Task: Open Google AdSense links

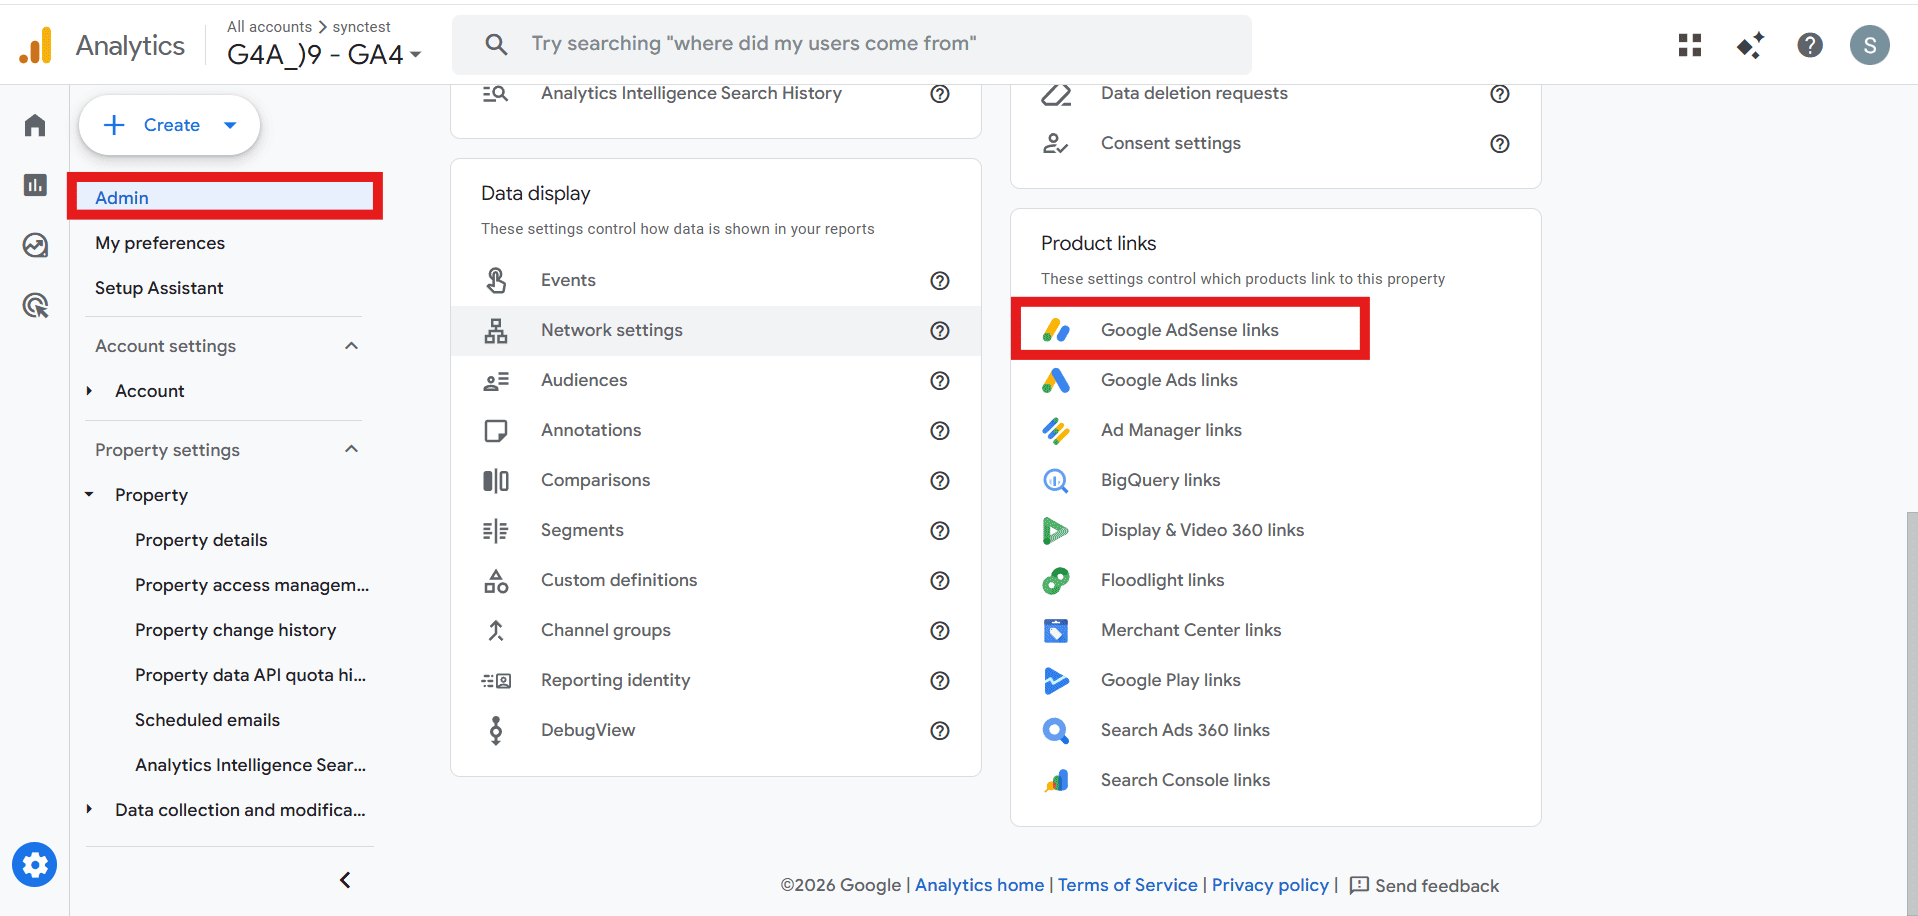Action: (x=1190, y=330)
